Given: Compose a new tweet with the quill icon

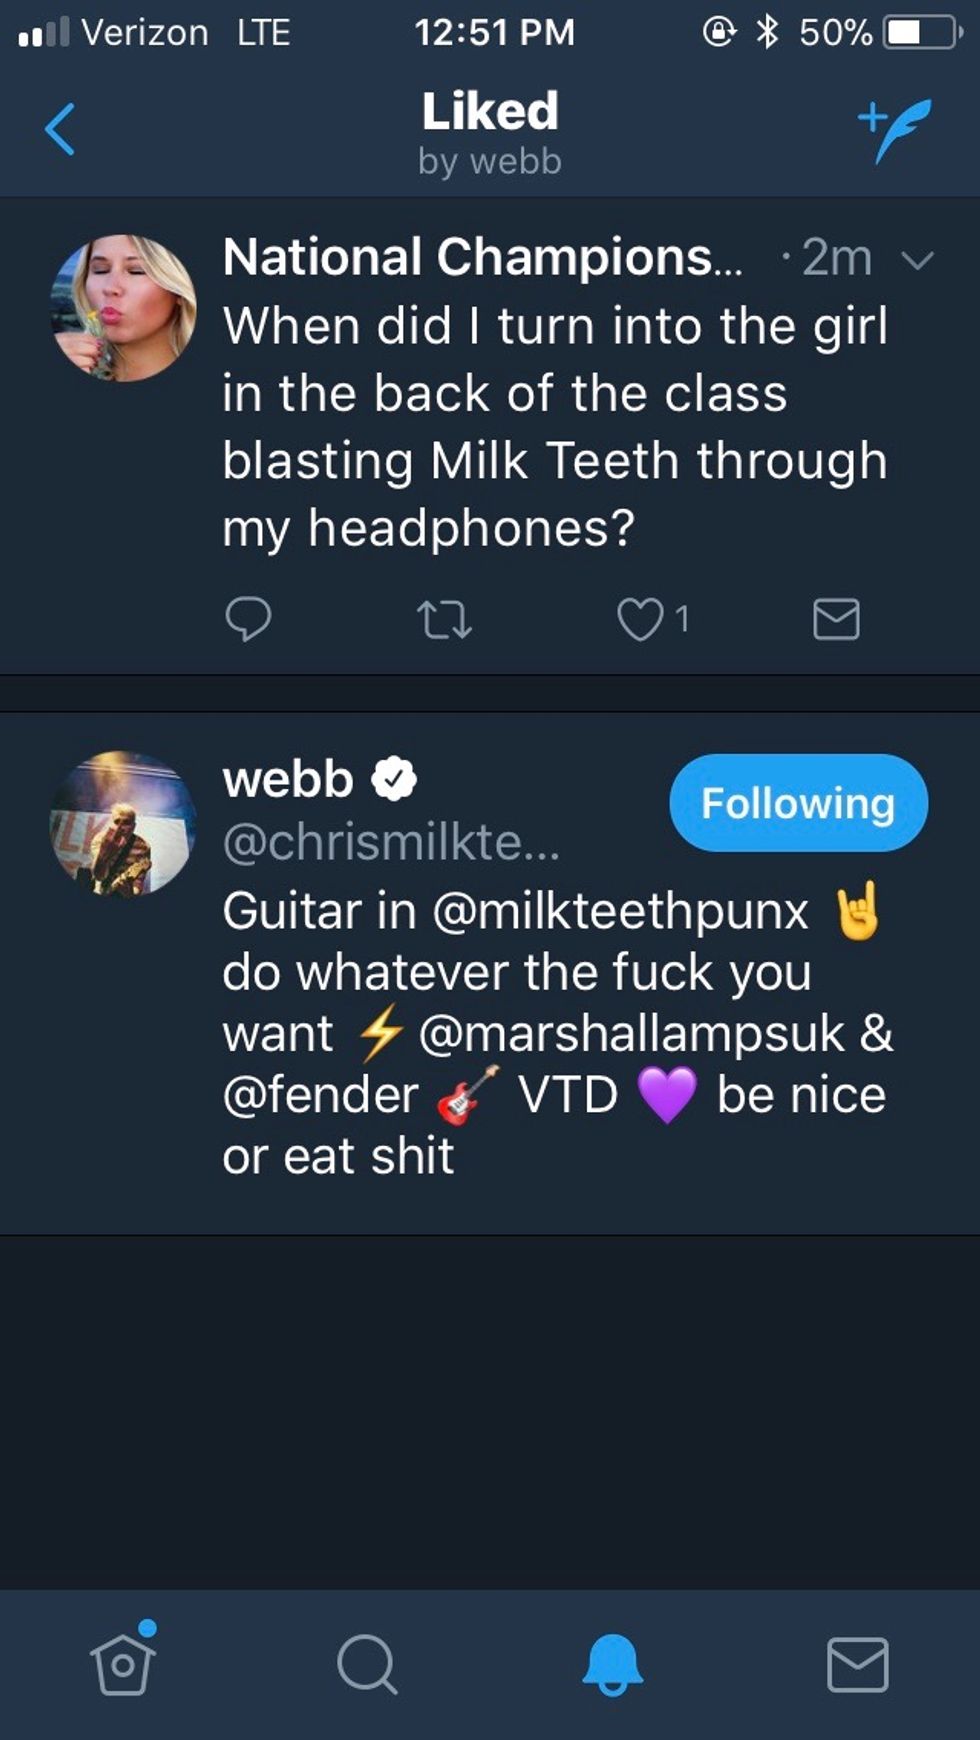Looking at the screenshot, I should (895, 130).
